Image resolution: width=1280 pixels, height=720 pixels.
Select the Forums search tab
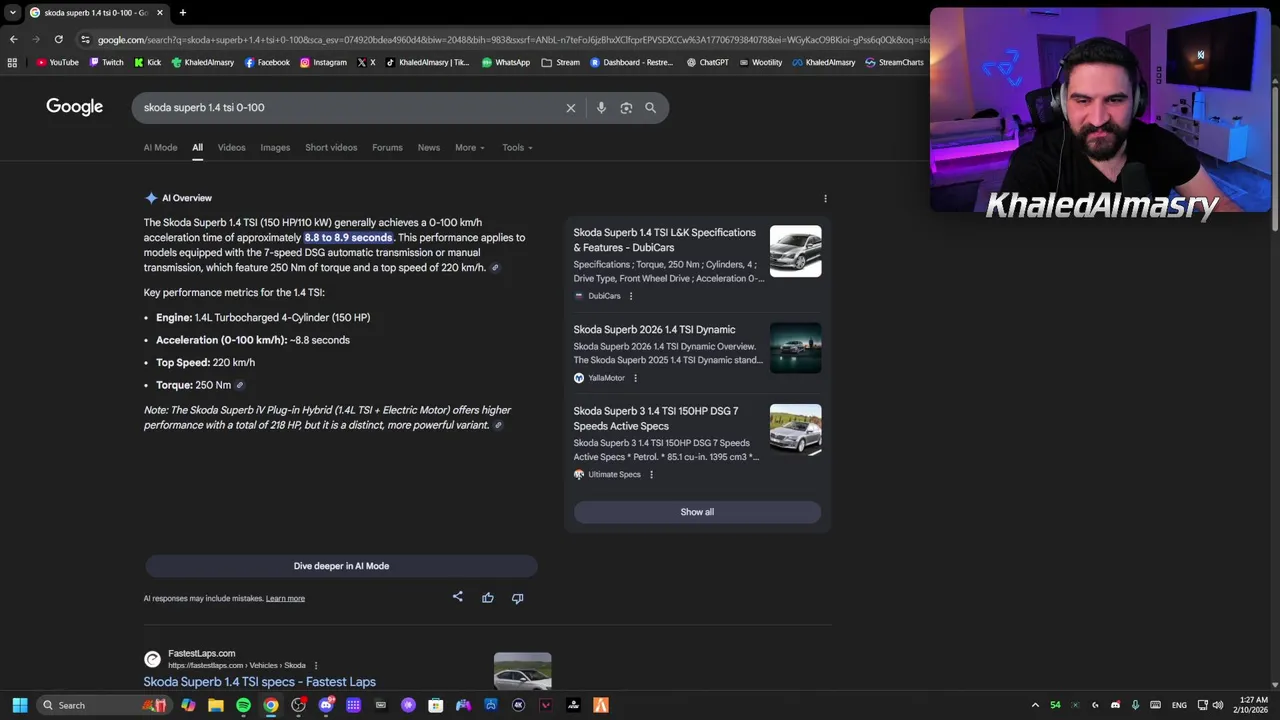(387, 147)
